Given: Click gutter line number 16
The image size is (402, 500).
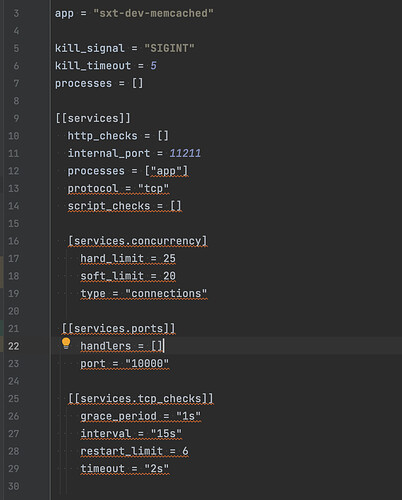Looking at the screenshot, I should click(x=13, y=241).
